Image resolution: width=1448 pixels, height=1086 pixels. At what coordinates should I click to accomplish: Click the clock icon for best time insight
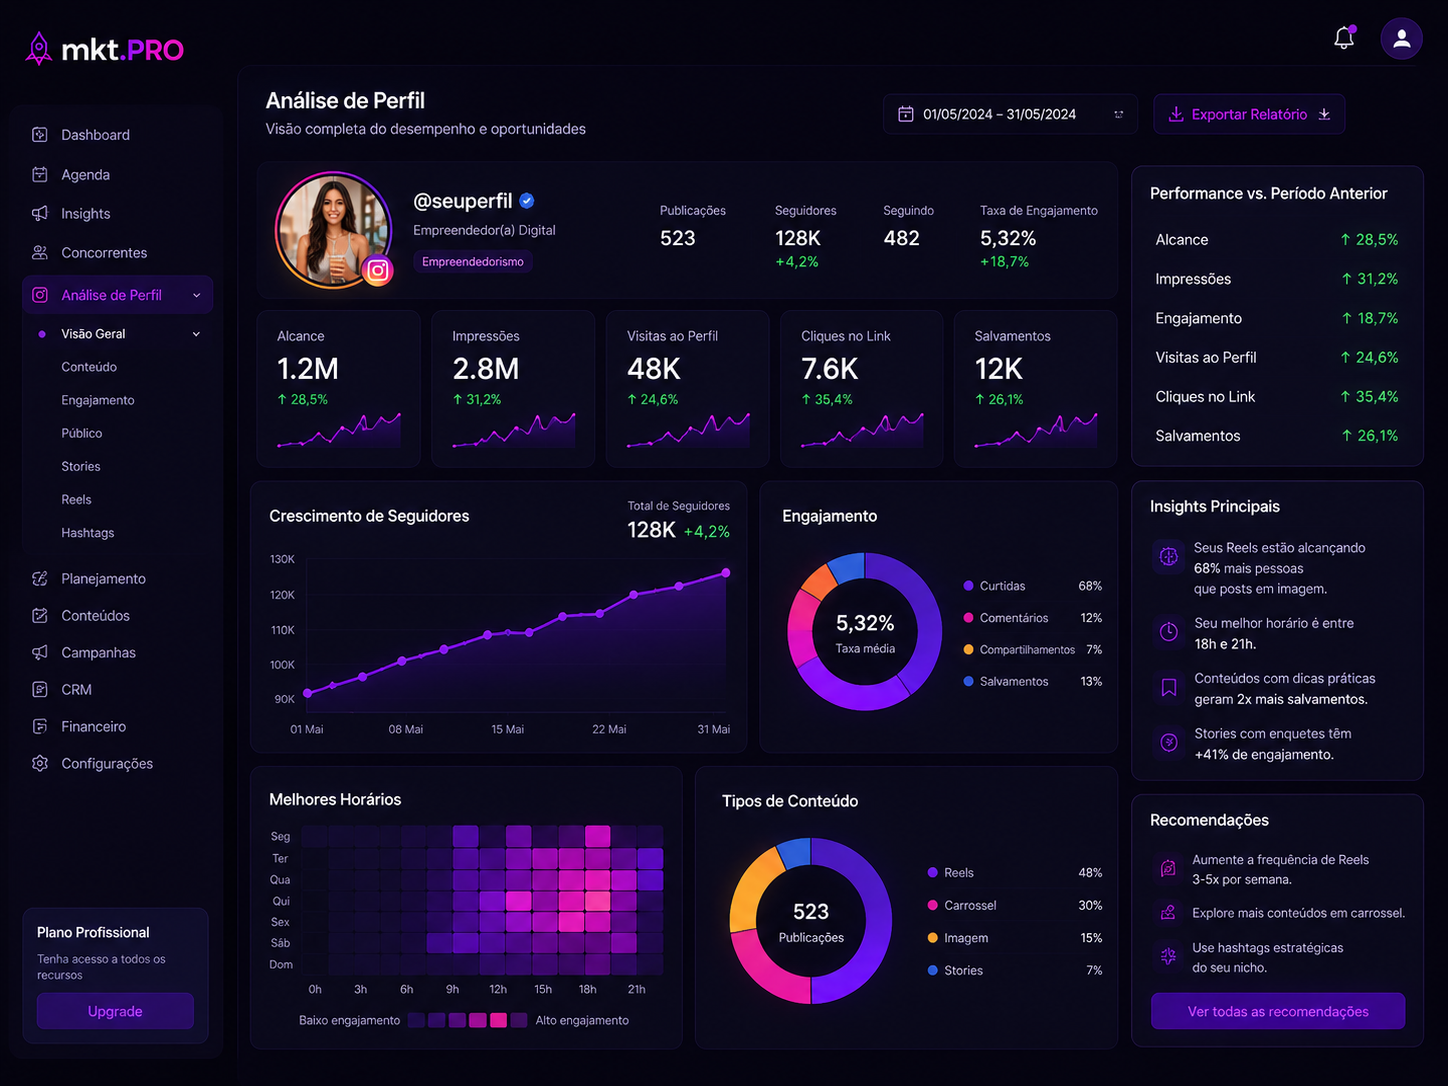coord(1168,631)
